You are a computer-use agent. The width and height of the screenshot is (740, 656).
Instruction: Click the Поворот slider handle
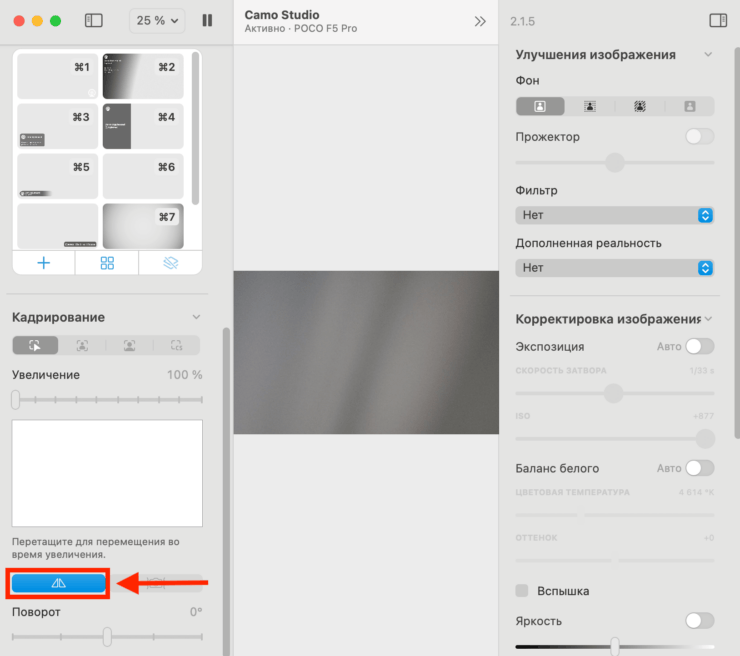click(107, 636)
